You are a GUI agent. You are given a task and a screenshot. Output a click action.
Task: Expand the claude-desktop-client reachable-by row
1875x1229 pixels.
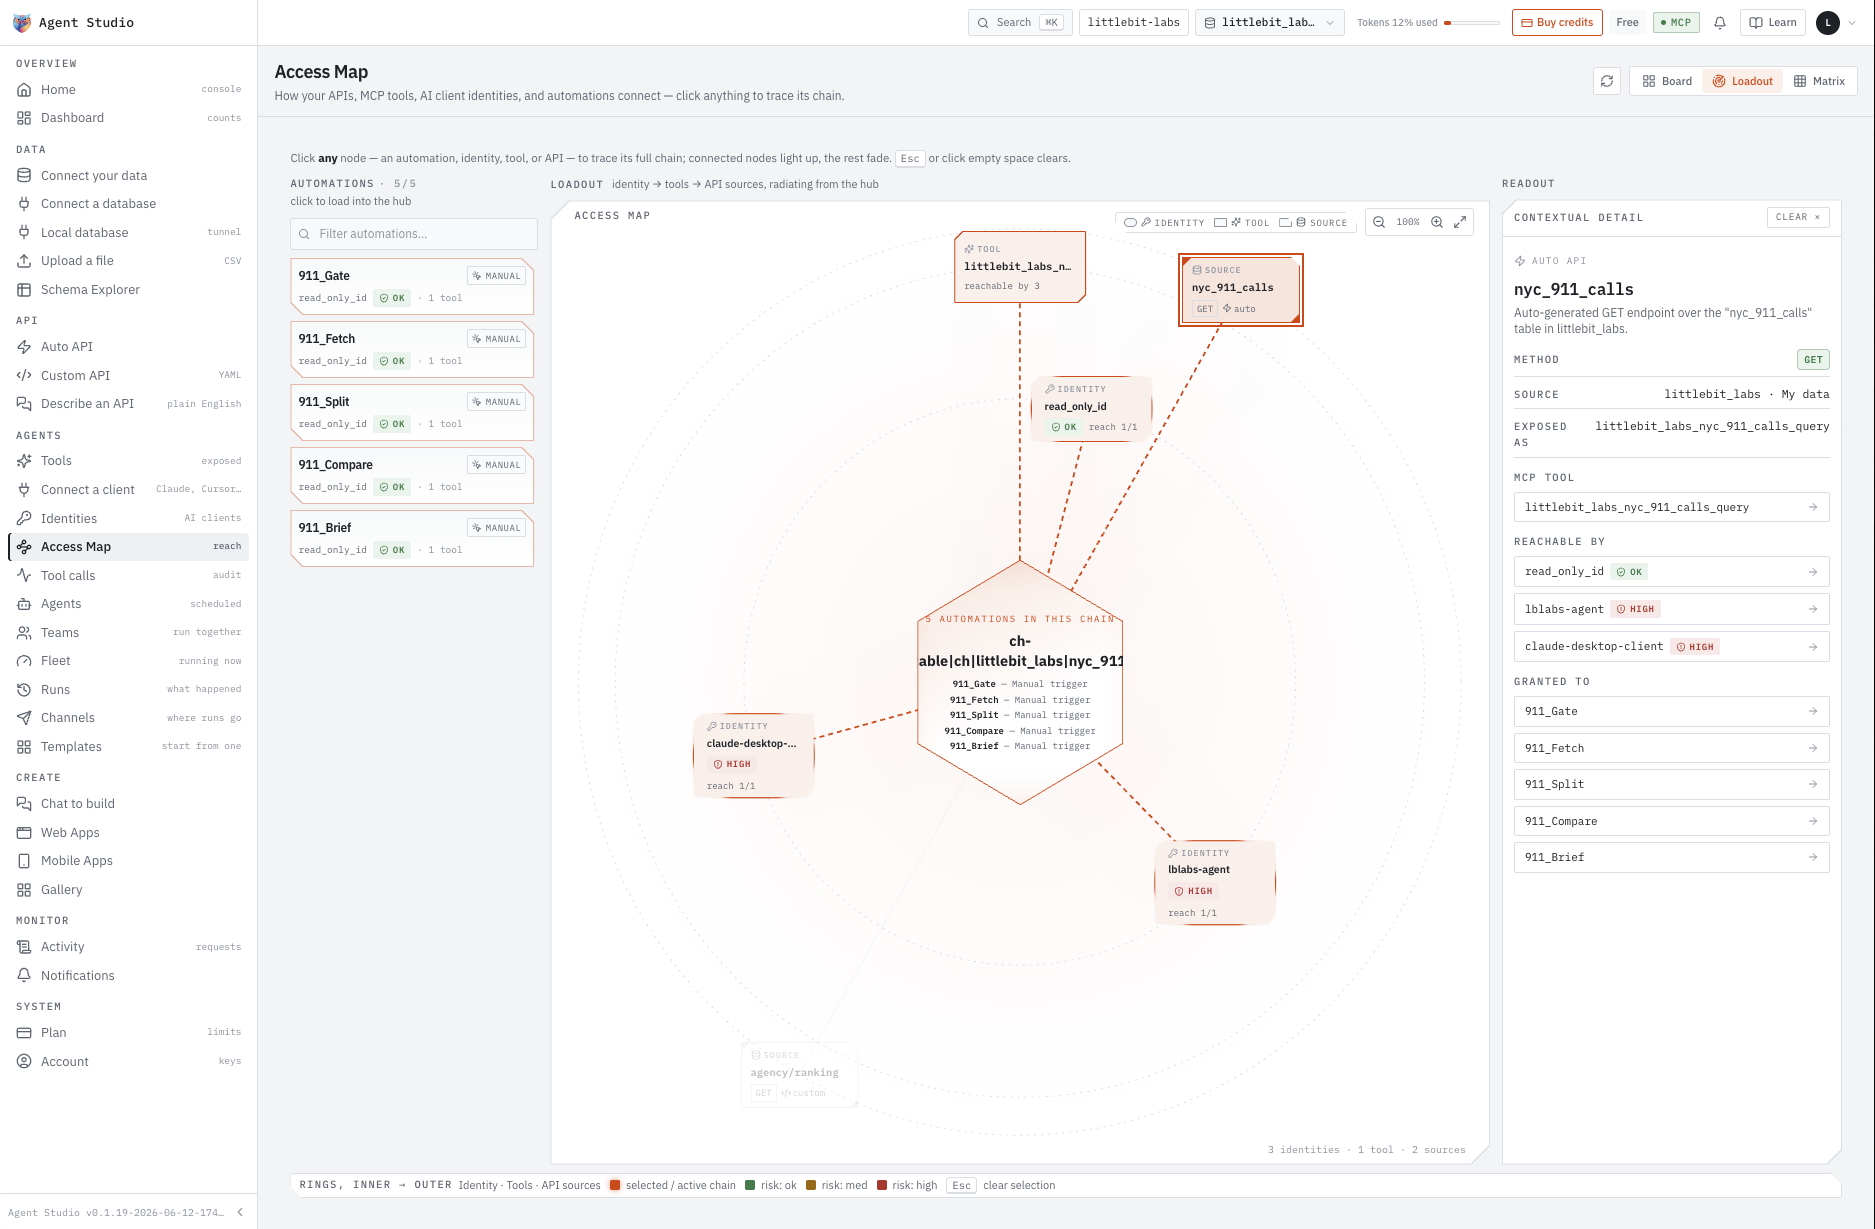[x=1671, y=647]
